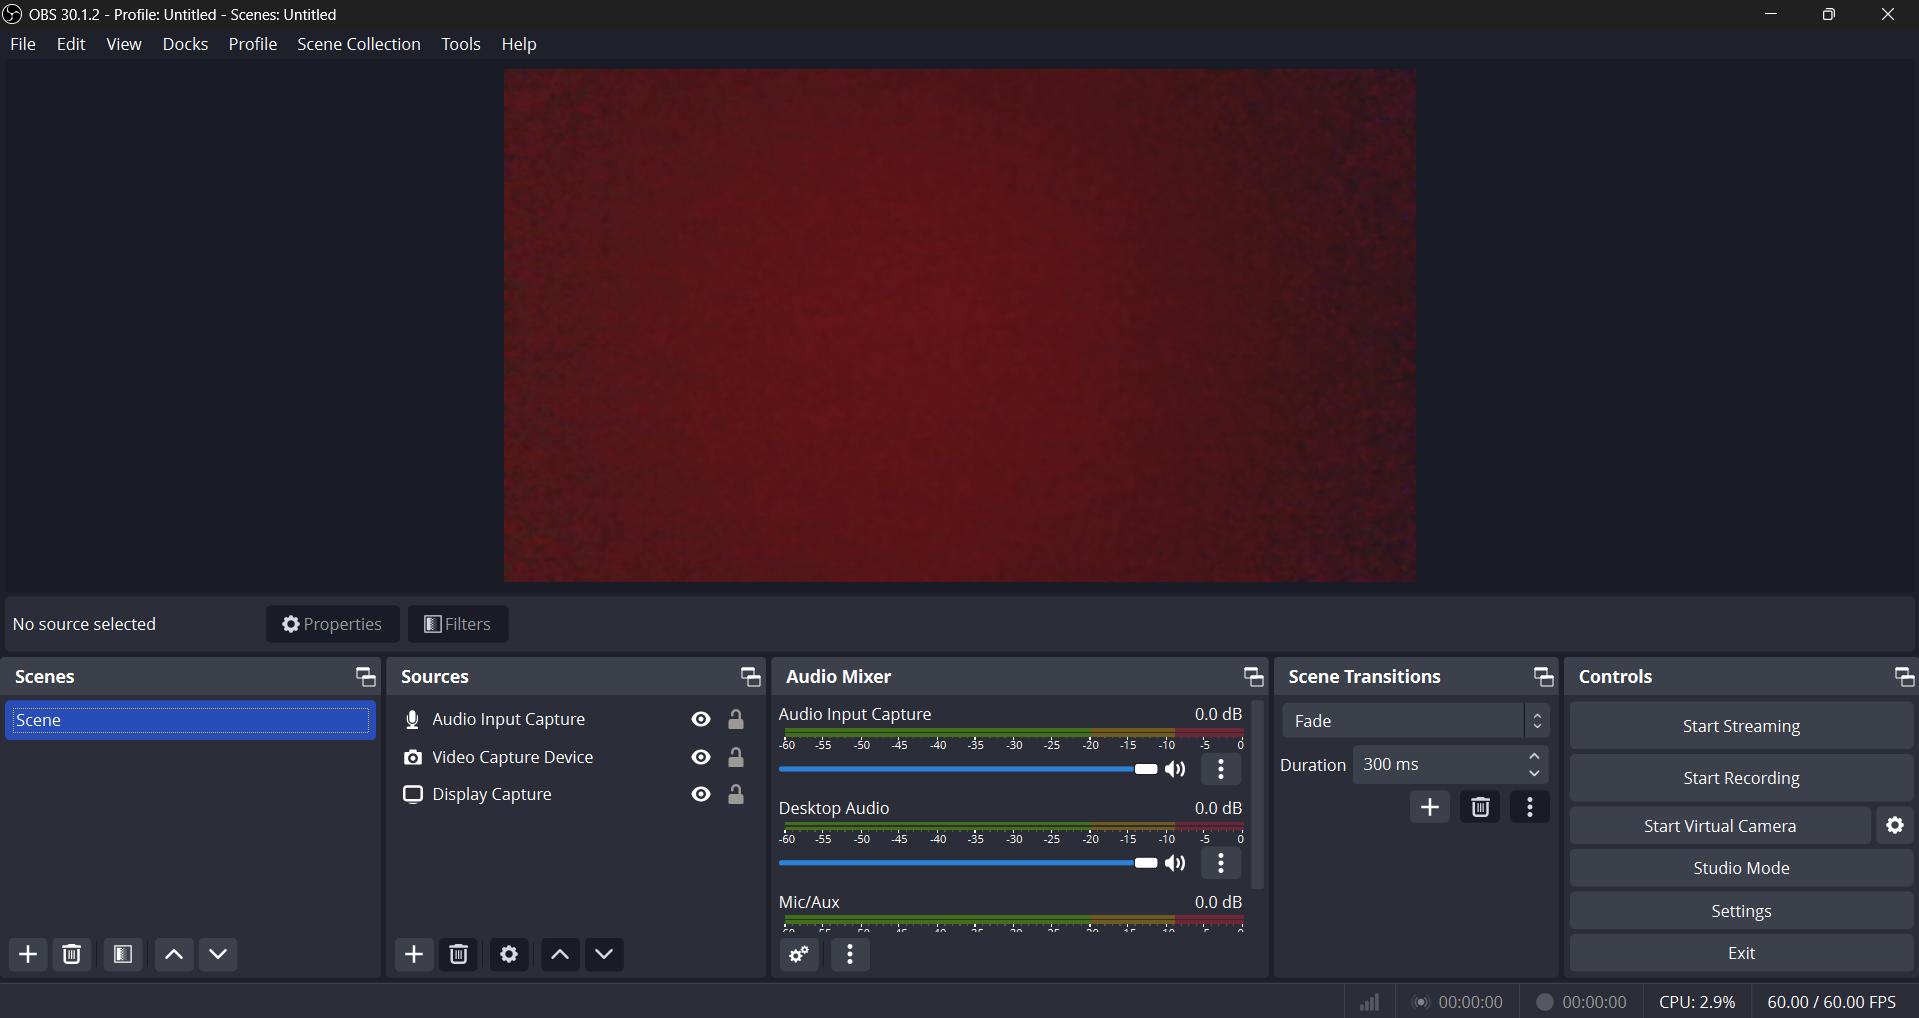Open virtual camera settings gear icon
Image resolution: width=1919 pixels, height=1018 pixels.
(x=1895, y=826)
